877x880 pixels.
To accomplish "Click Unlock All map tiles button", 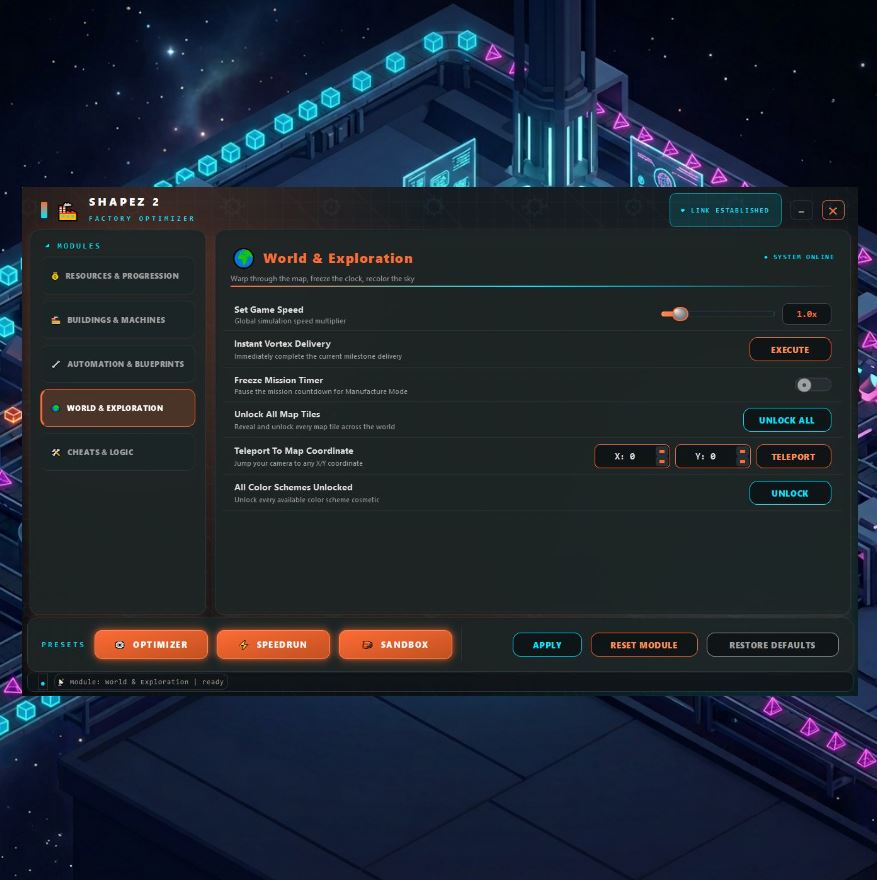I will (x=787, y=420).
